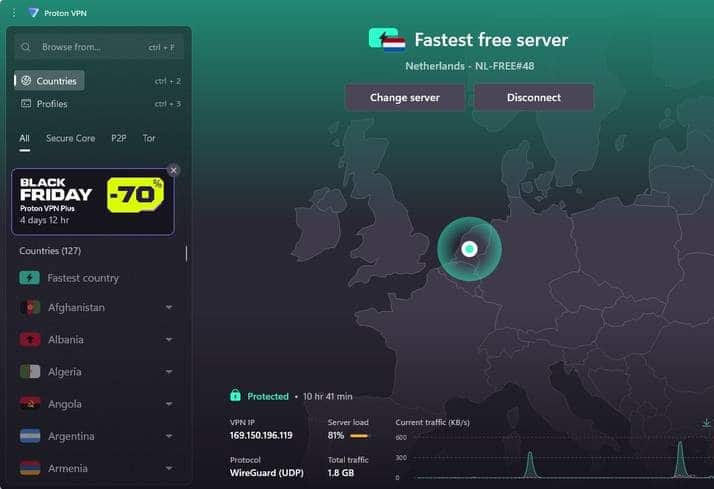Image resolution: width=714 pixels, height=489 pixels.
Task: Open the Black Friday -70% offer banner
Action: [x=92, y=202]
